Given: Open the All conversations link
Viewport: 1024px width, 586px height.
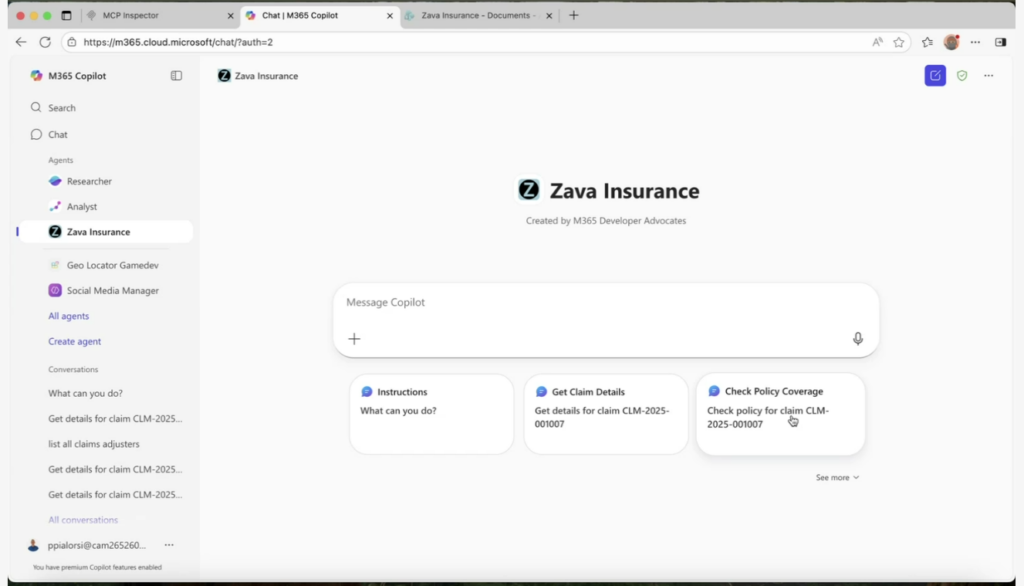Looking at the screenshot, I should tap(83, 520).
